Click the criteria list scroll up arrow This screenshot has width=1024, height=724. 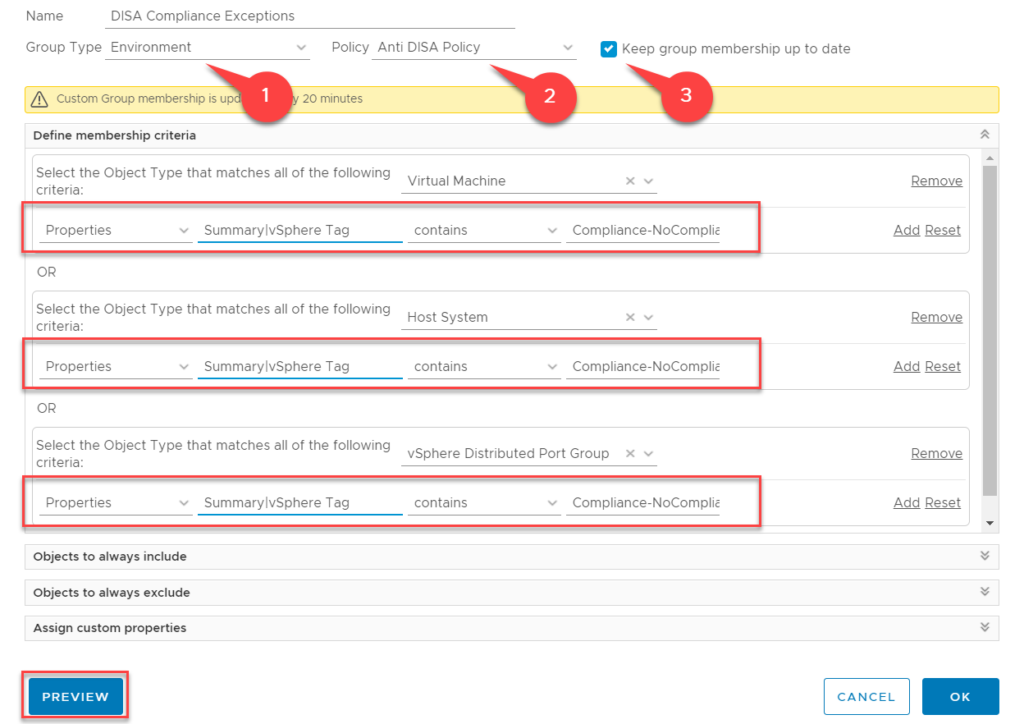click(990, 159)
